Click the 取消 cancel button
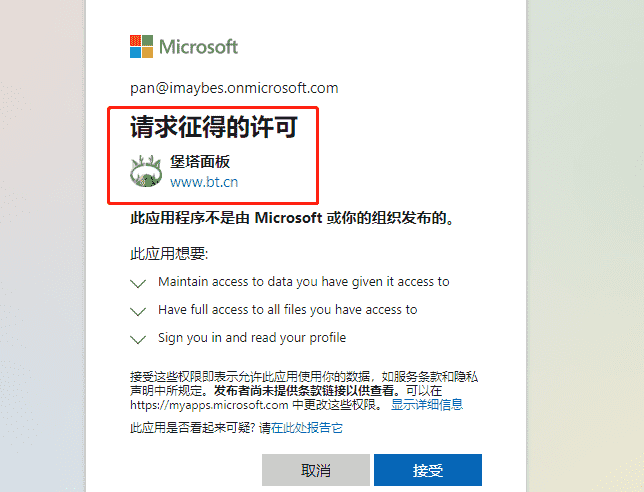The height and width of the screenshot is (492, 644). tap(316, 470)
